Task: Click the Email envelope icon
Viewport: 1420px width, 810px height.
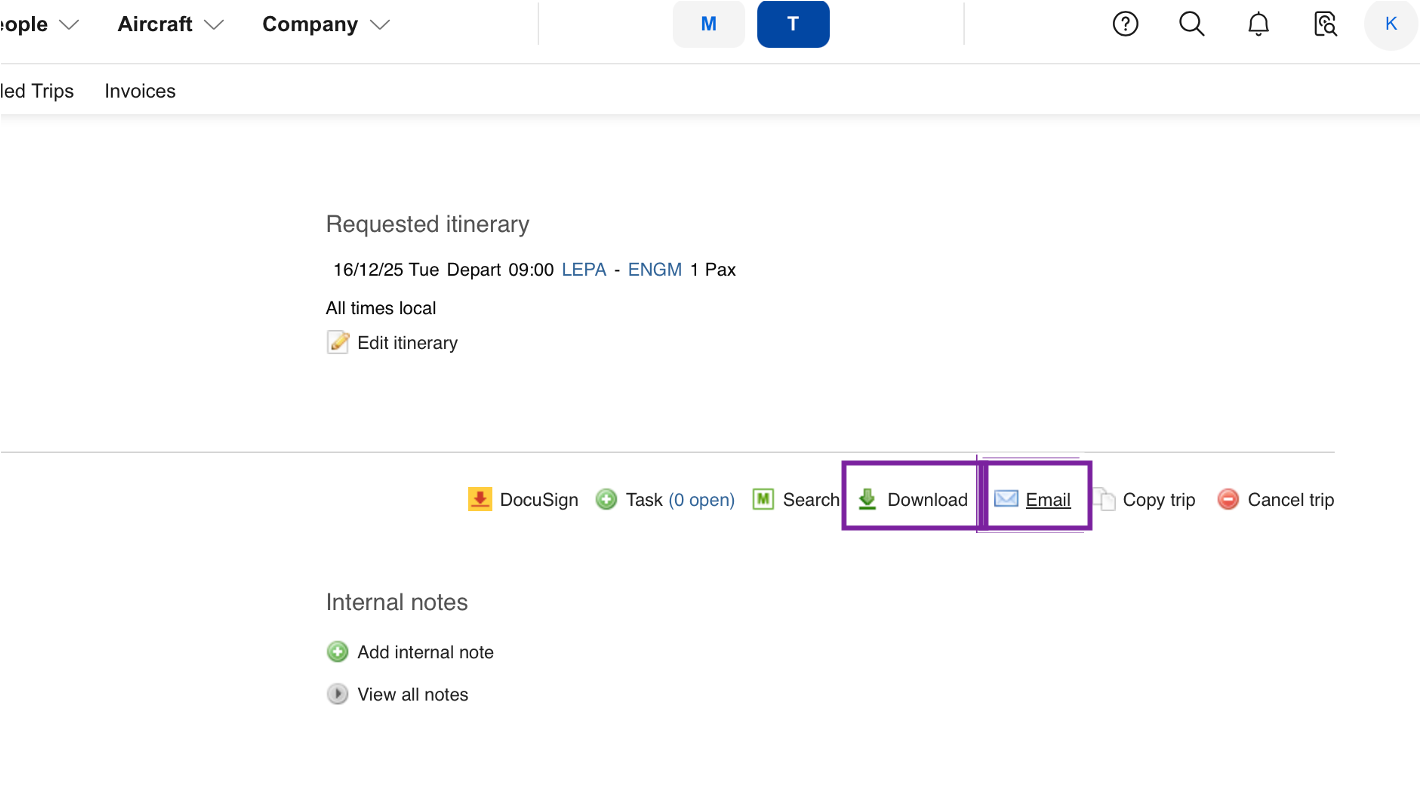Action: 1005,499
